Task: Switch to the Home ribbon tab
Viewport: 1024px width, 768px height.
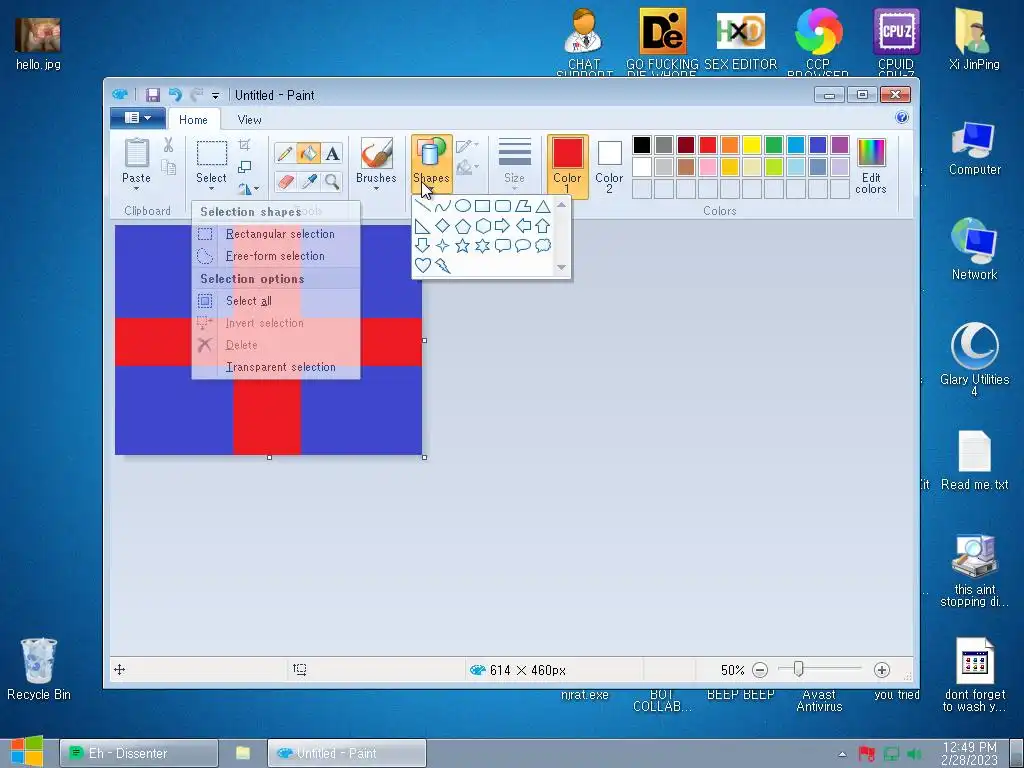Action: [193, 120]
